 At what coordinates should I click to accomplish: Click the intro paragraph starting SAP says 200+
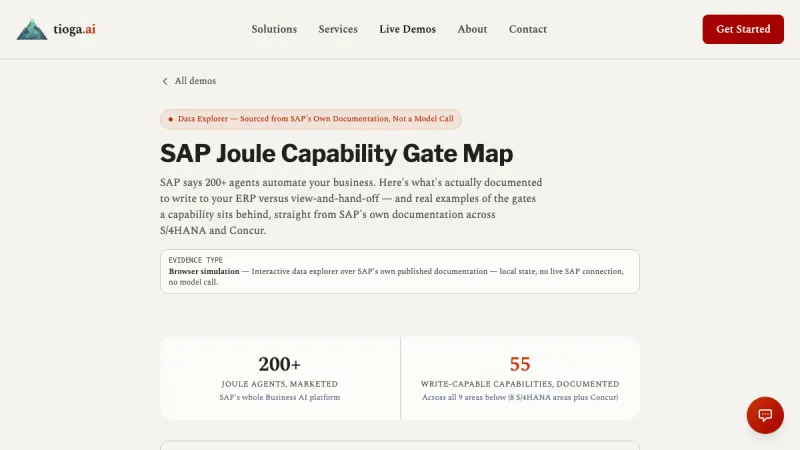tap(351, 206)
